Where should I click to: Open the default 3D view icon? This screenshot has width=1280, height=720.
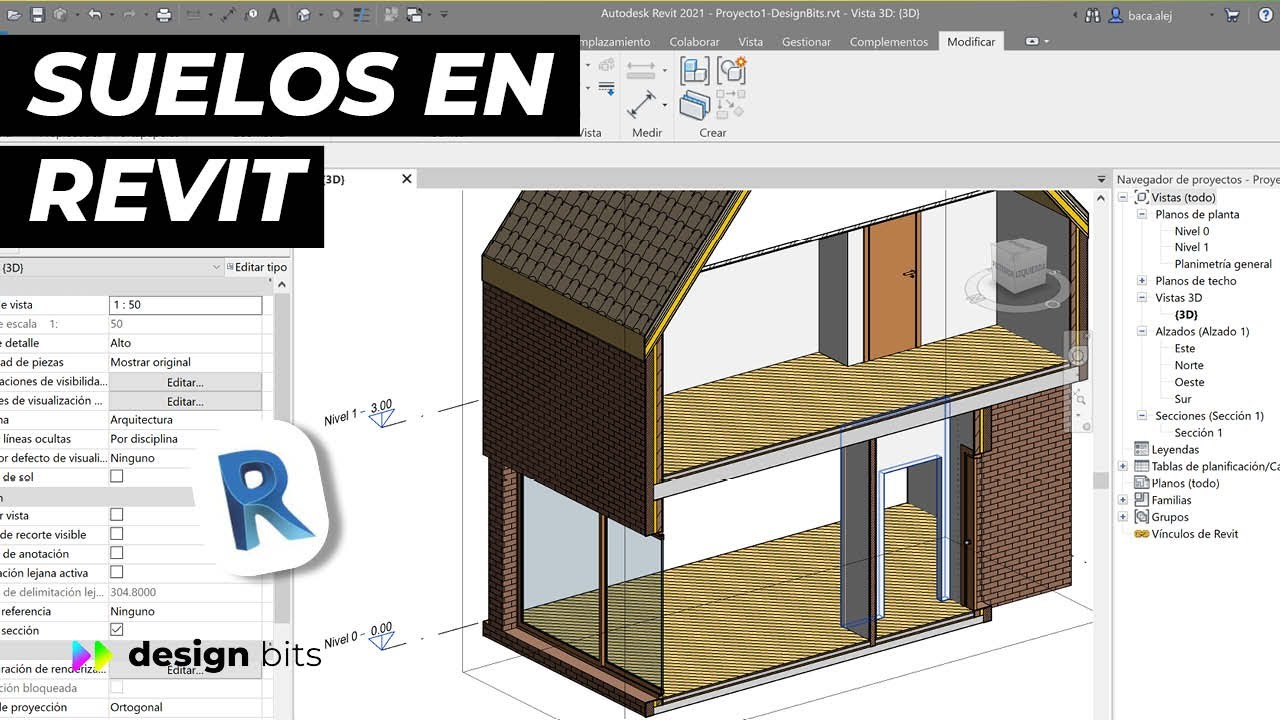point(303,15)
